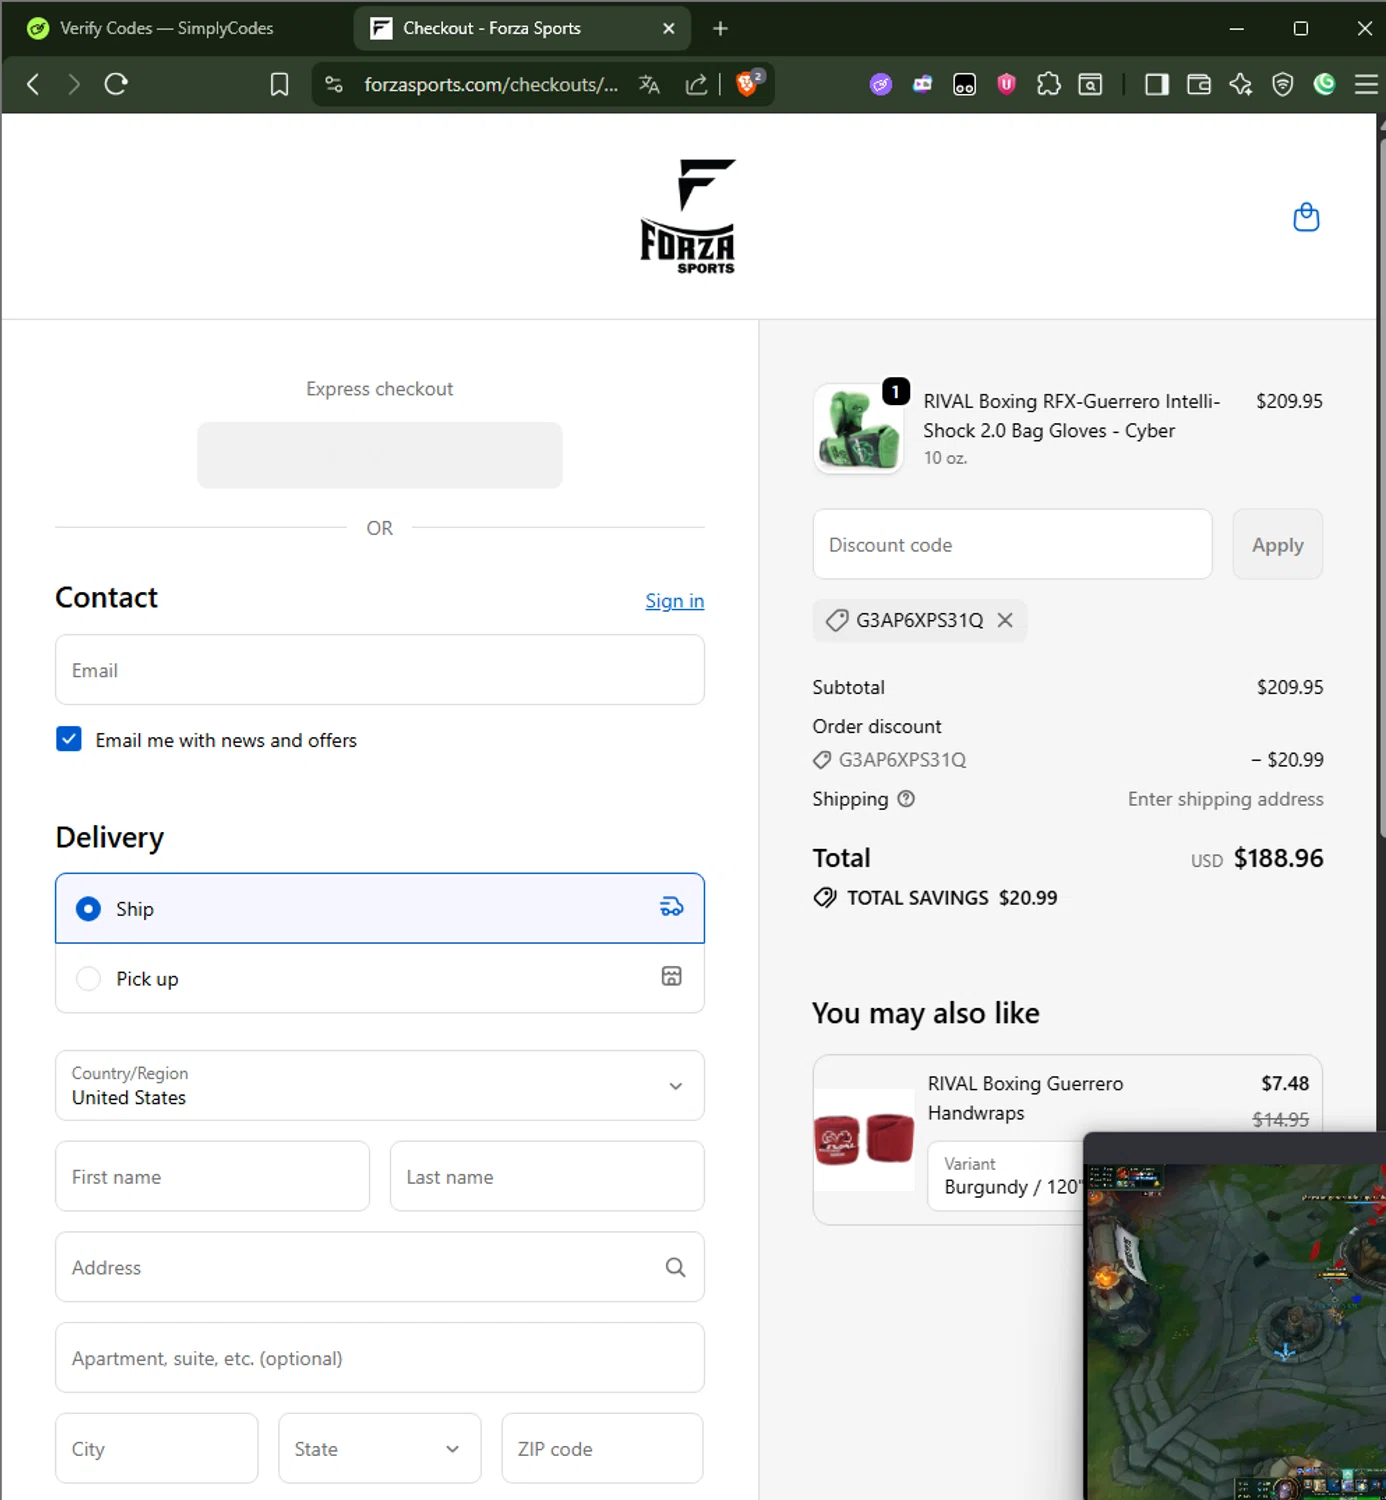Open the shopping bag cart icon
Viewport: 1386px width, 1500px height.
tap(1306, 217)
